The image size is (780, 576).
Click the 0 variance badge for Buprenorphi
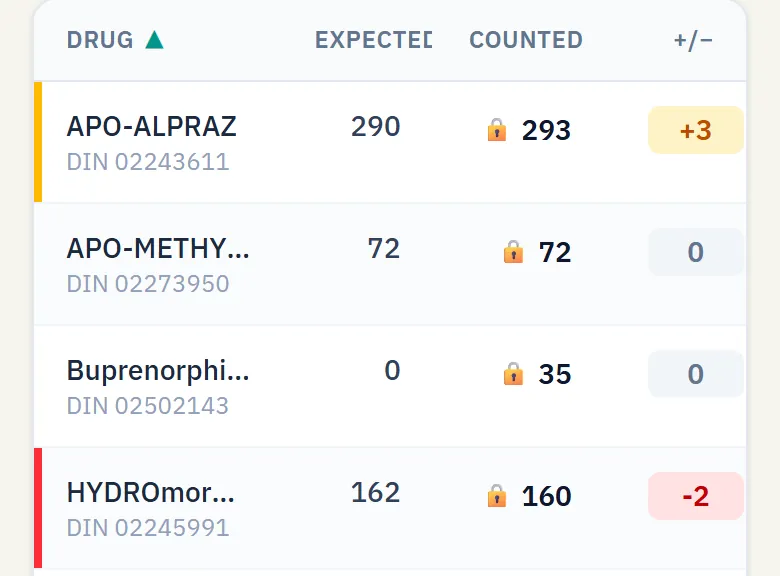695,374
